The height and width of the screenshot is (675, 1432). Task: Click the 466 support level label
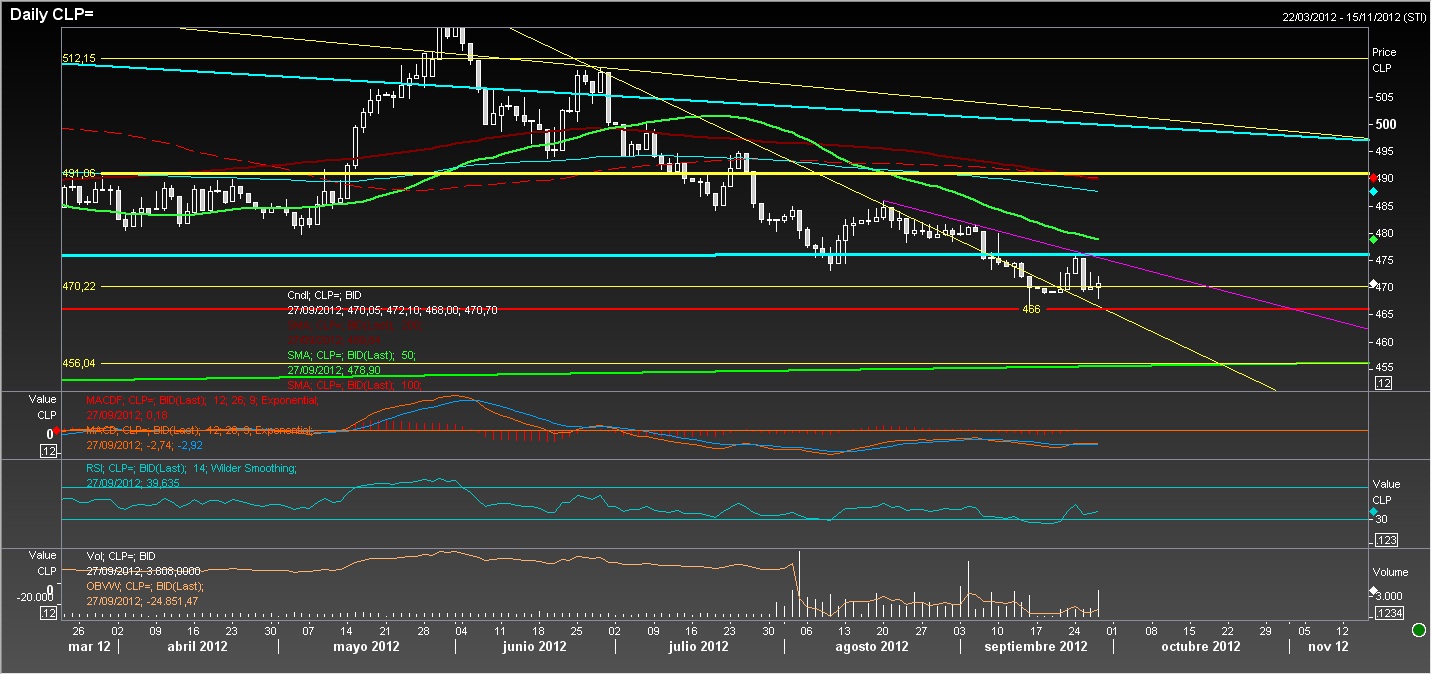(1031, 310)
